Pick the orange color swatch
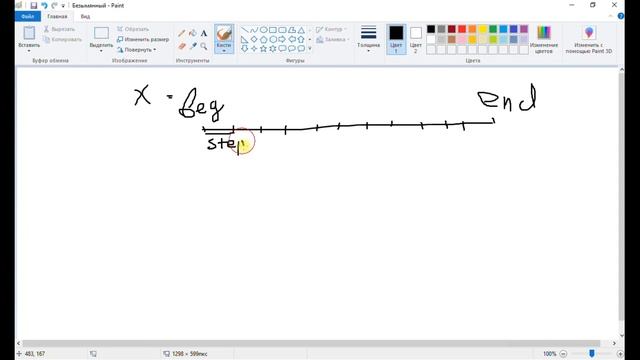 click(x=472, y=29)
